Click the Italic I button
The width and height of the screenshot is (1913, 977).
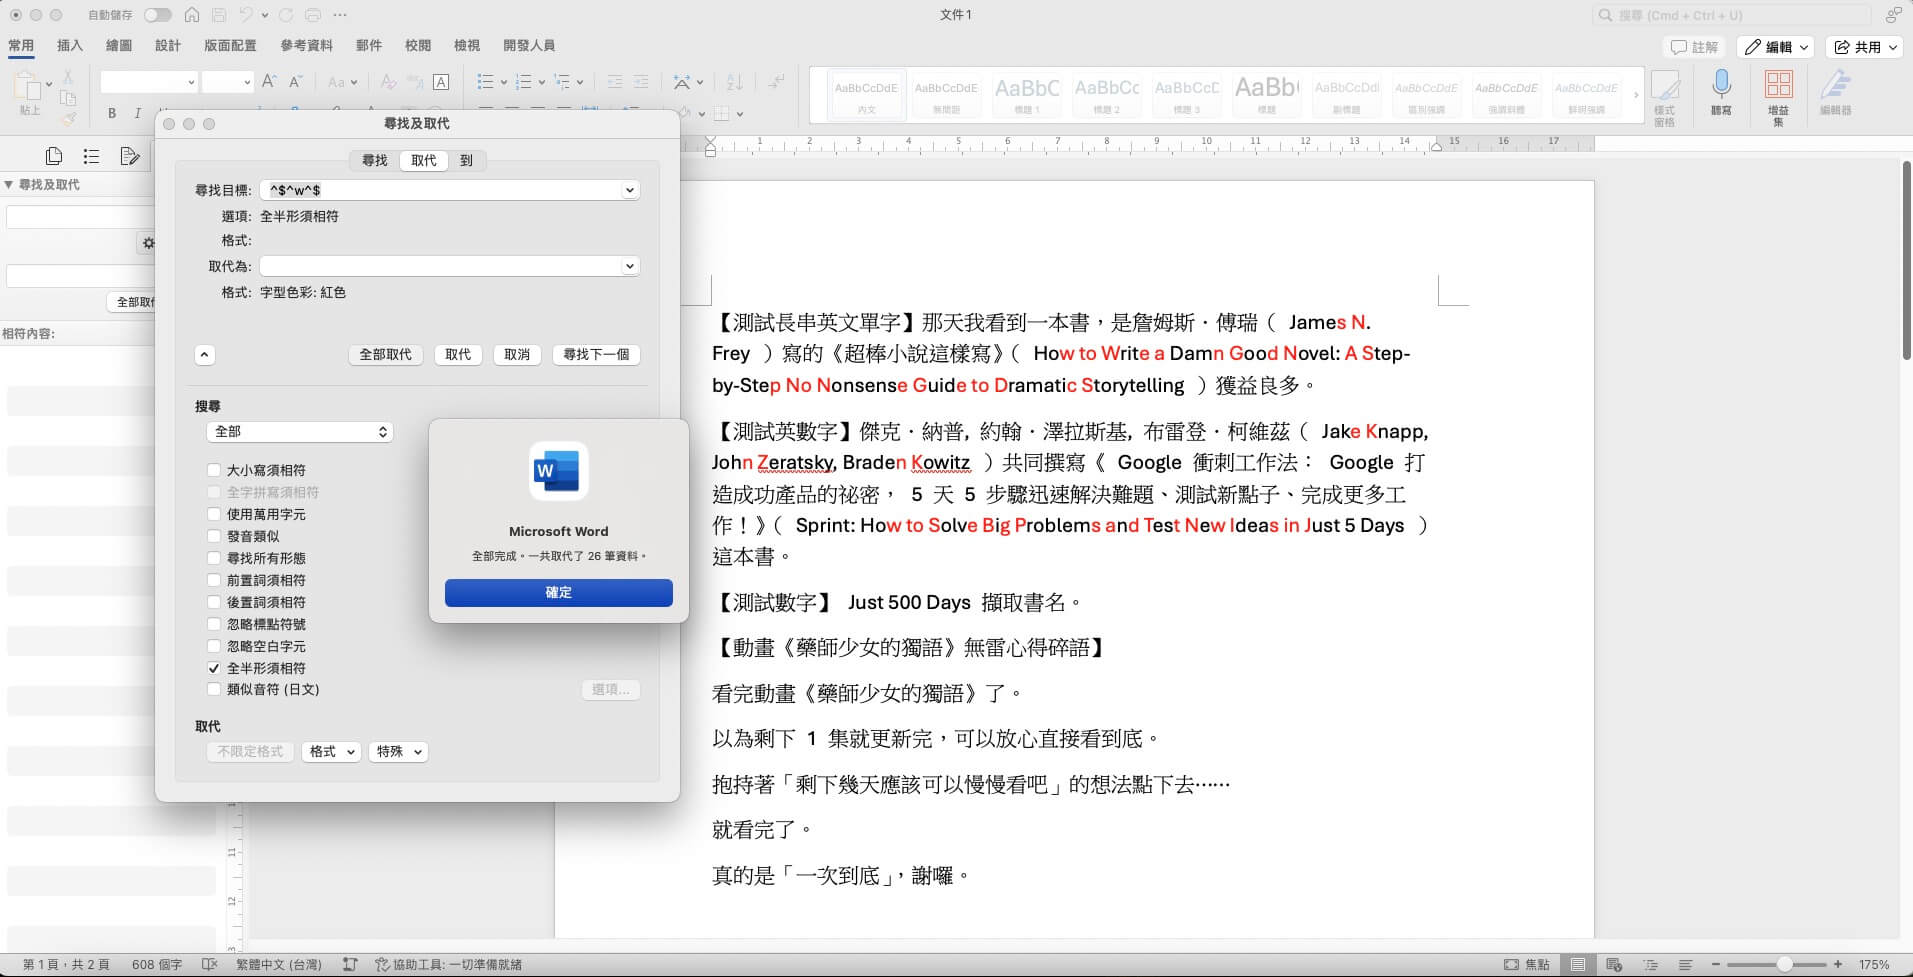137,113
